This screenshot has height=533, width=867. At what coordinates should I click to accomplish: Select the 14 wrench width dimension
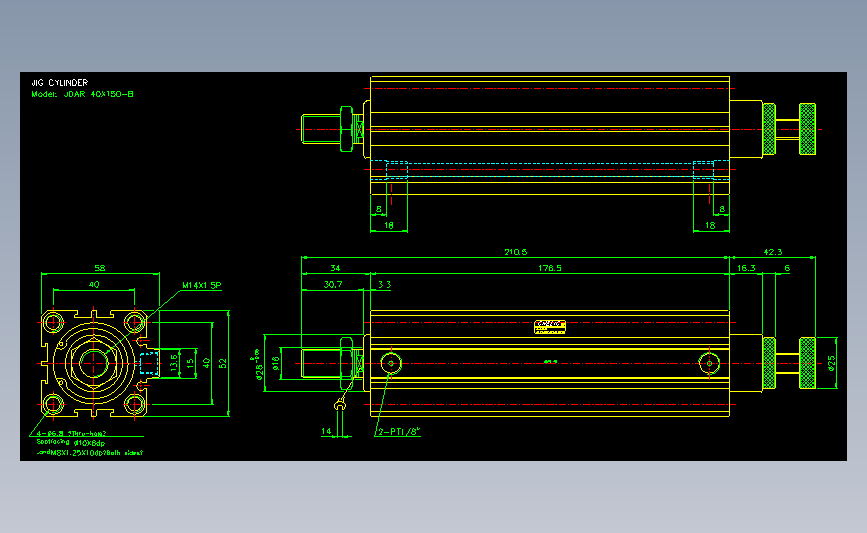coord(326,431)
